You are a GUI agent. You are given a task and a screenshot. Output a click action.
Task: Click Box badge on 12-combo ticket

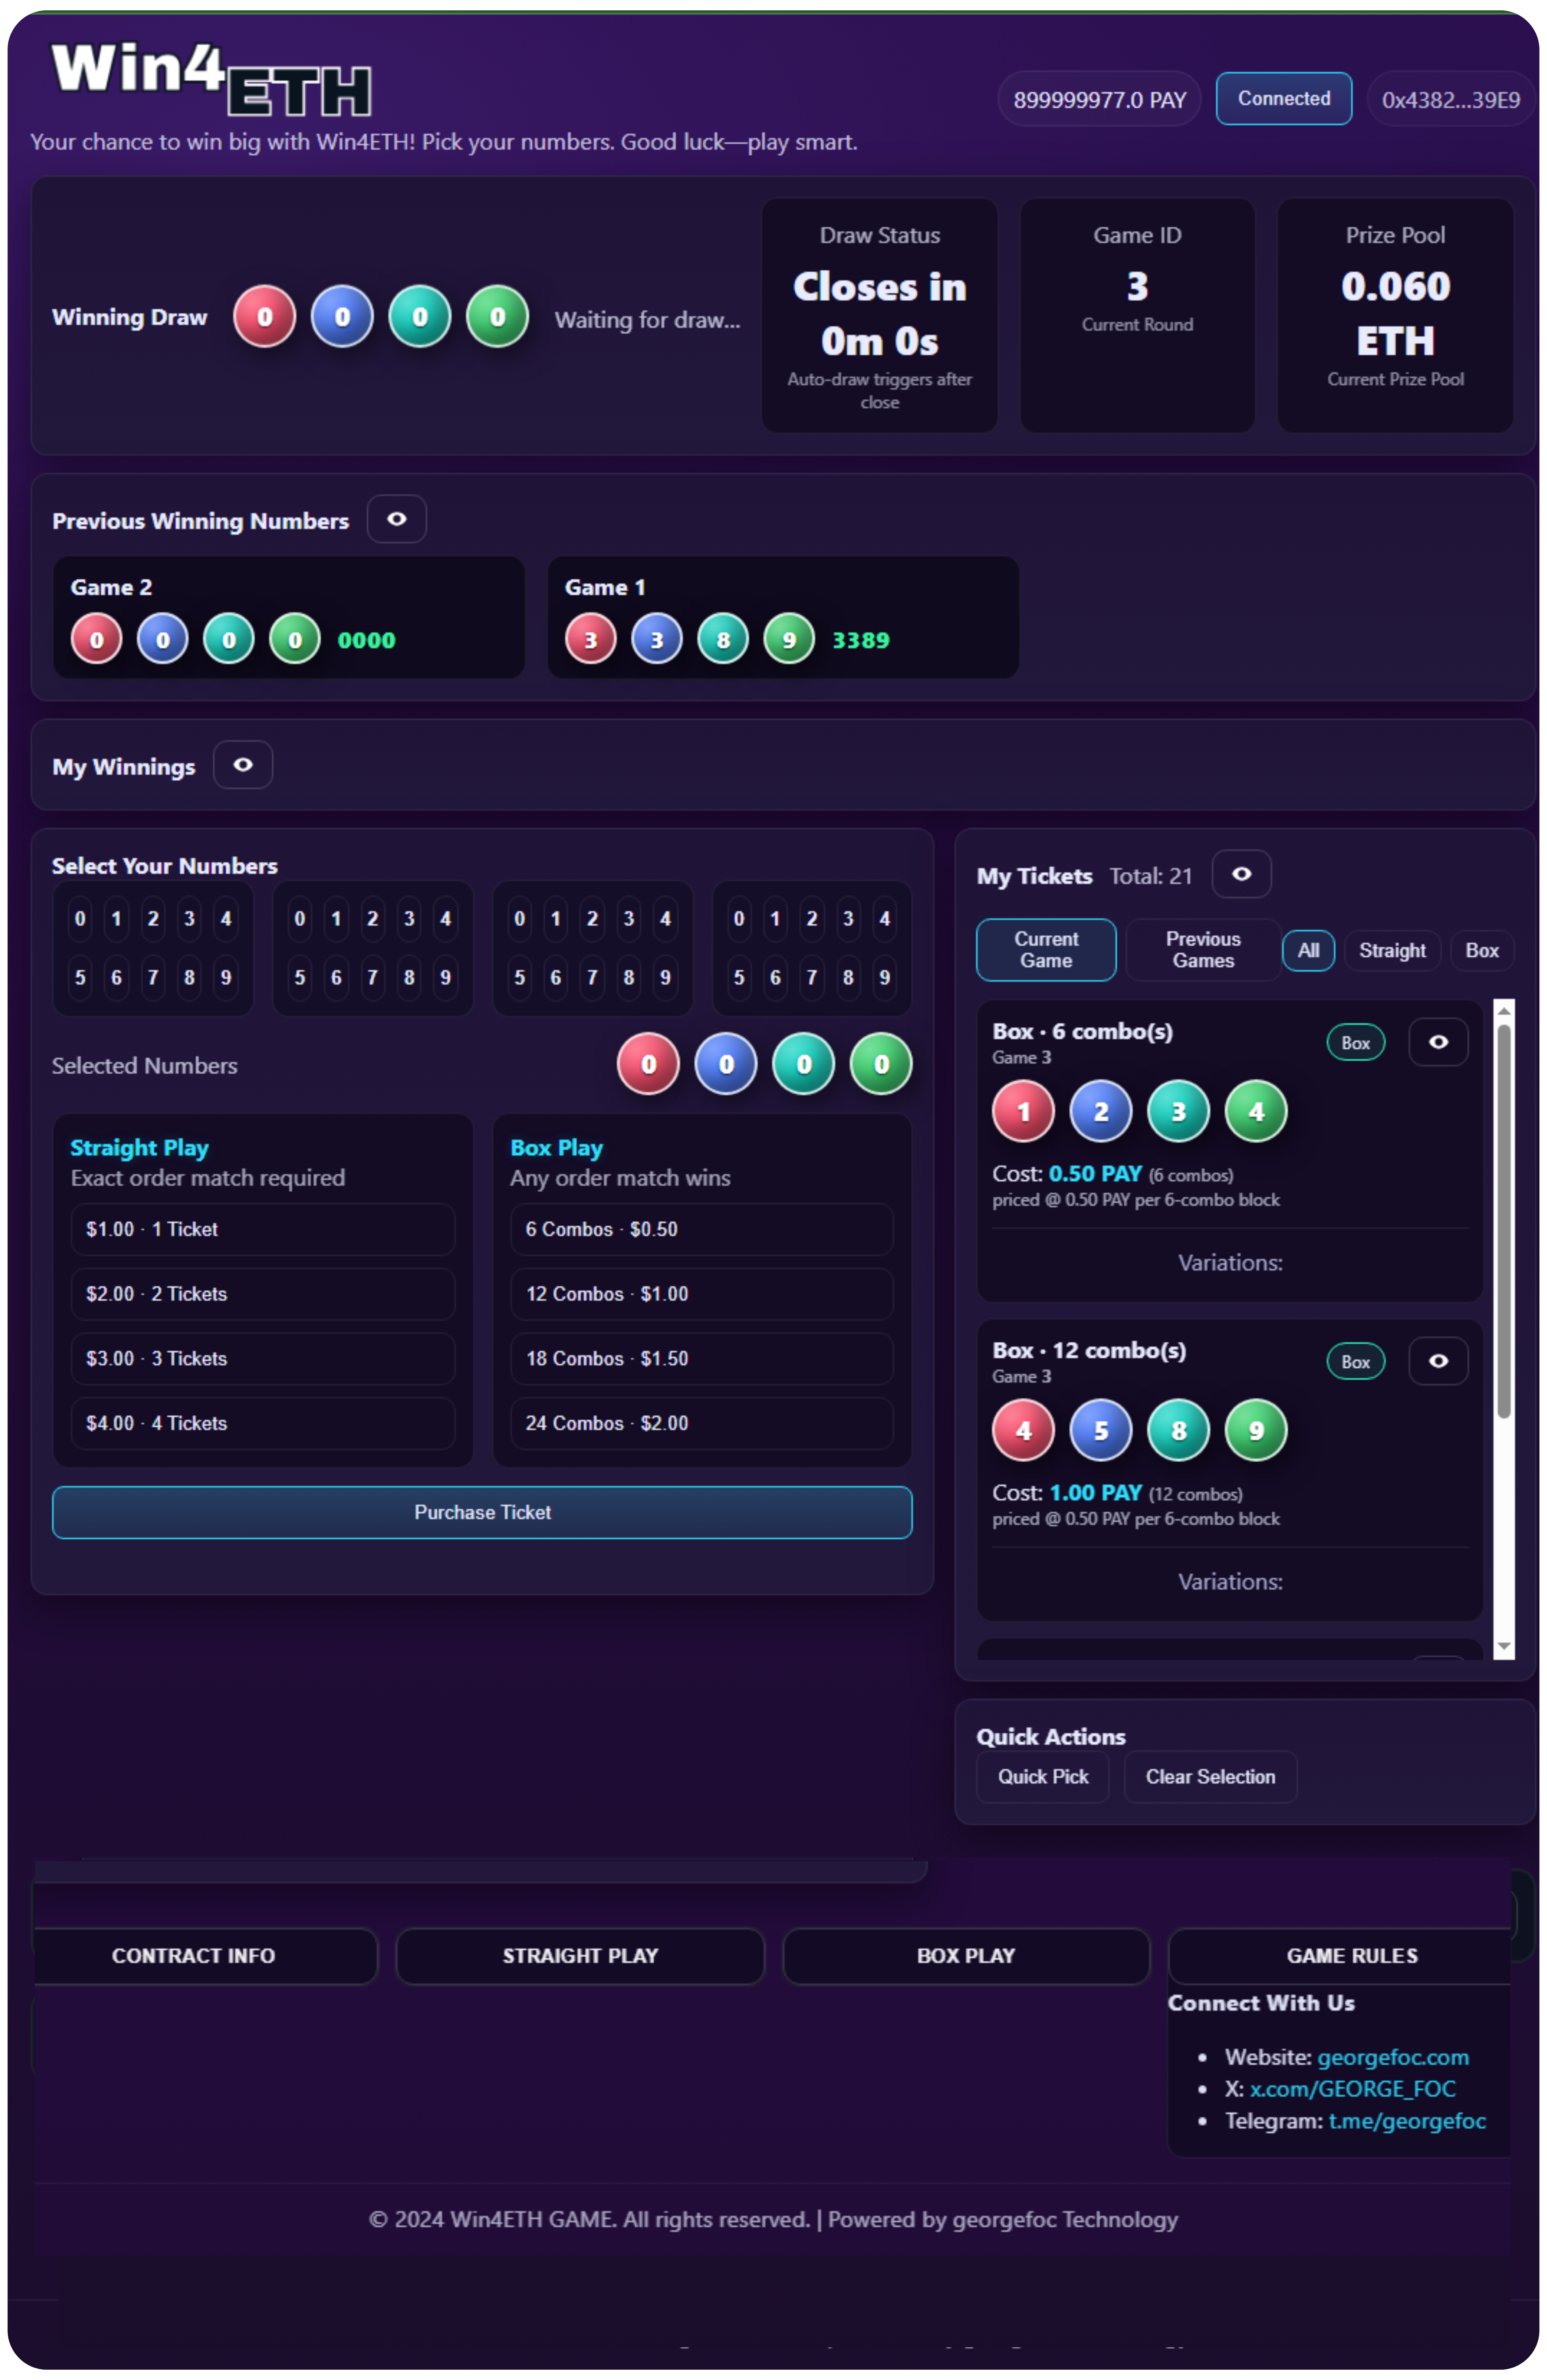click(1355, 1362)
